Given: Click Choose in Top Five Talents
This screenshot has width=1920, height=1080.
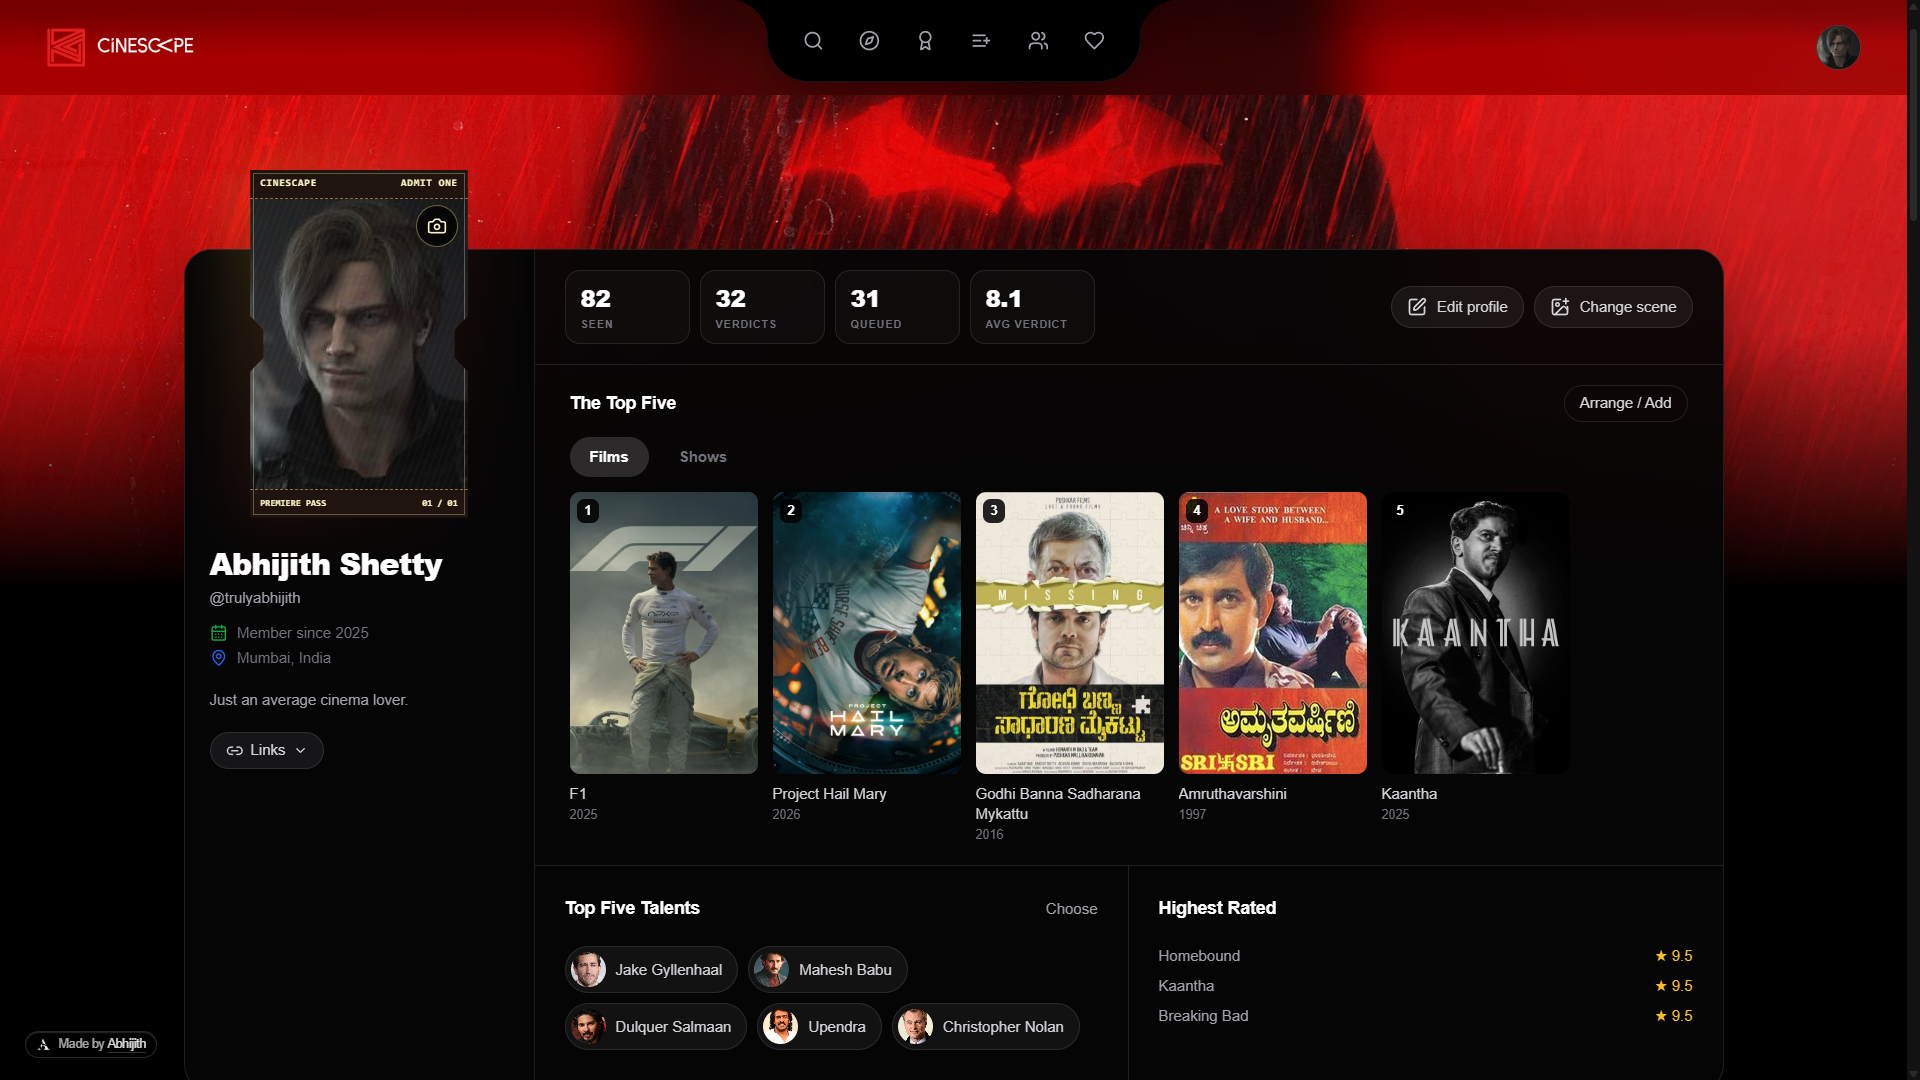Looking at the screenshot, I should [1071, 909].
